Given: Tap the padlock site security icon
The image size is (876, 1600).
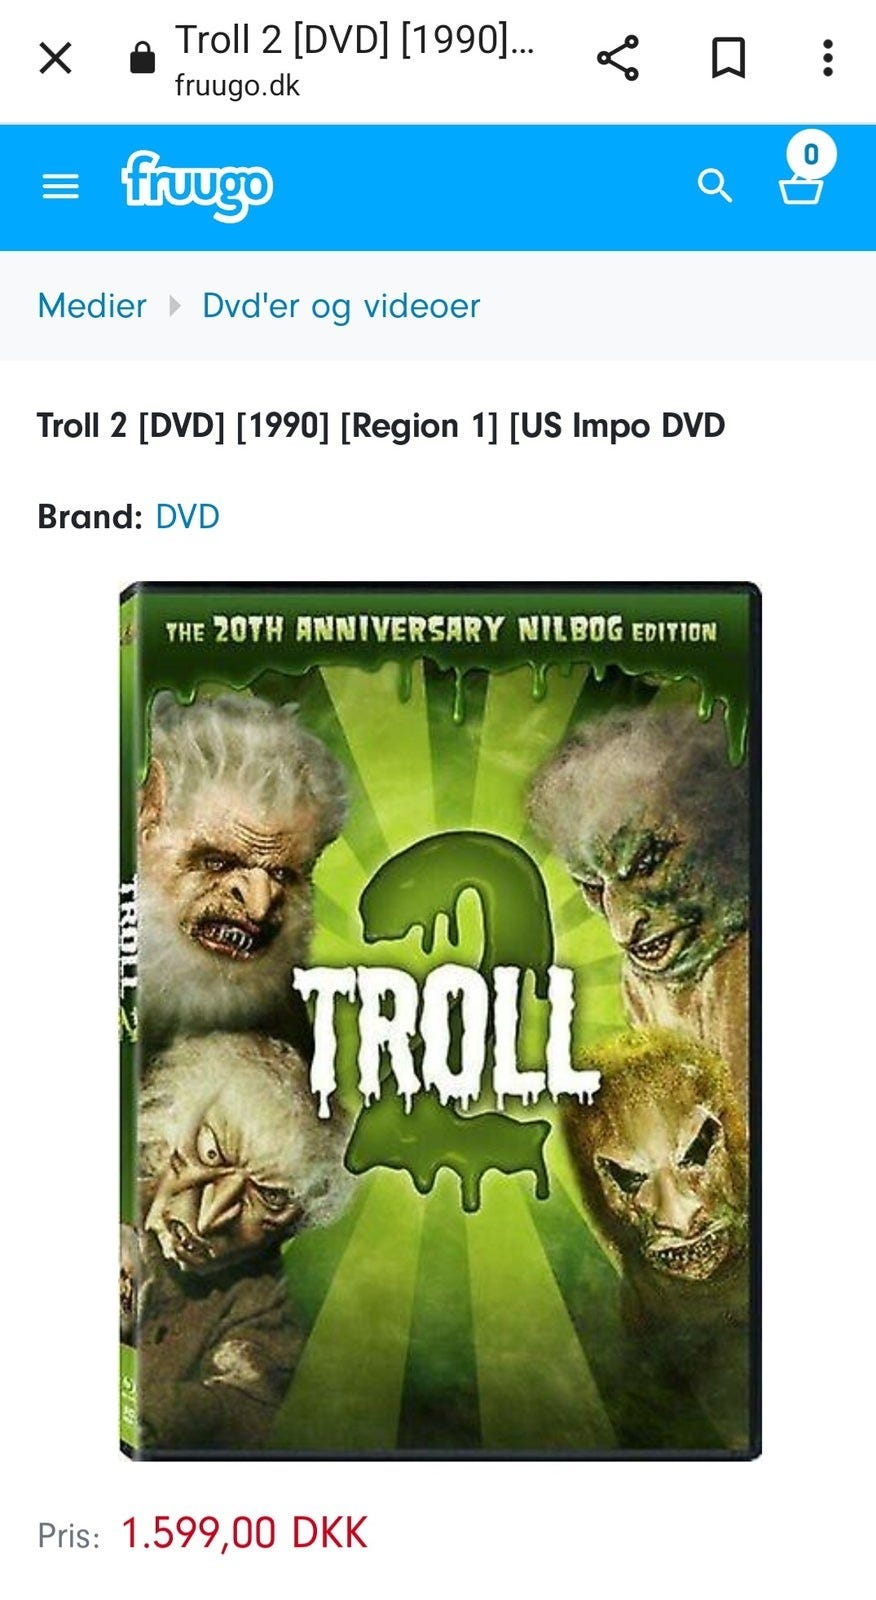Looking at the screenshot, I should pyautogui.click(x=143, y=58).
